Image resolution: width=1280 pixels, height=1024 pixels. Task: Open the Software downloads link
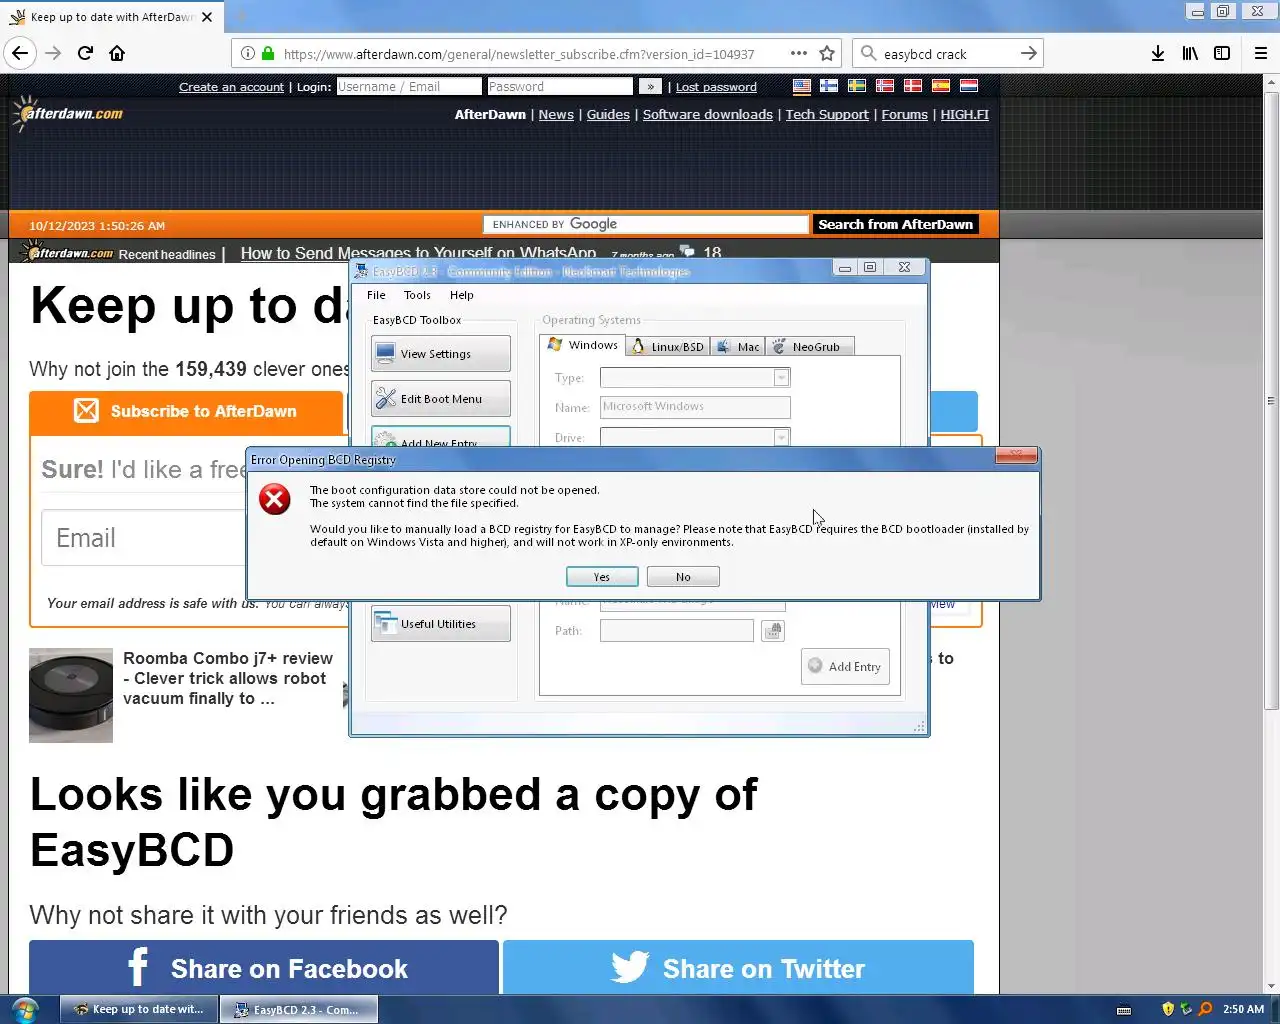[x=708, y=114]
